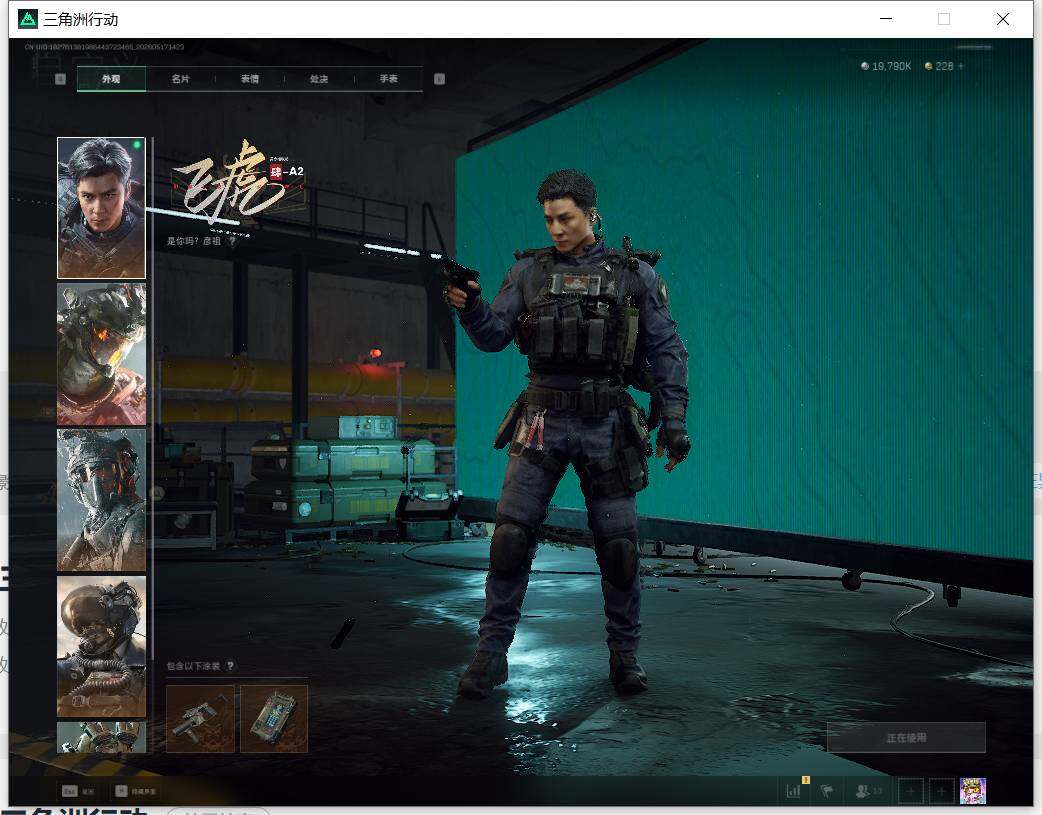
Task: Click the 是你吗? 彦祖 skin subtitle
Action: [x=193, y=241]
